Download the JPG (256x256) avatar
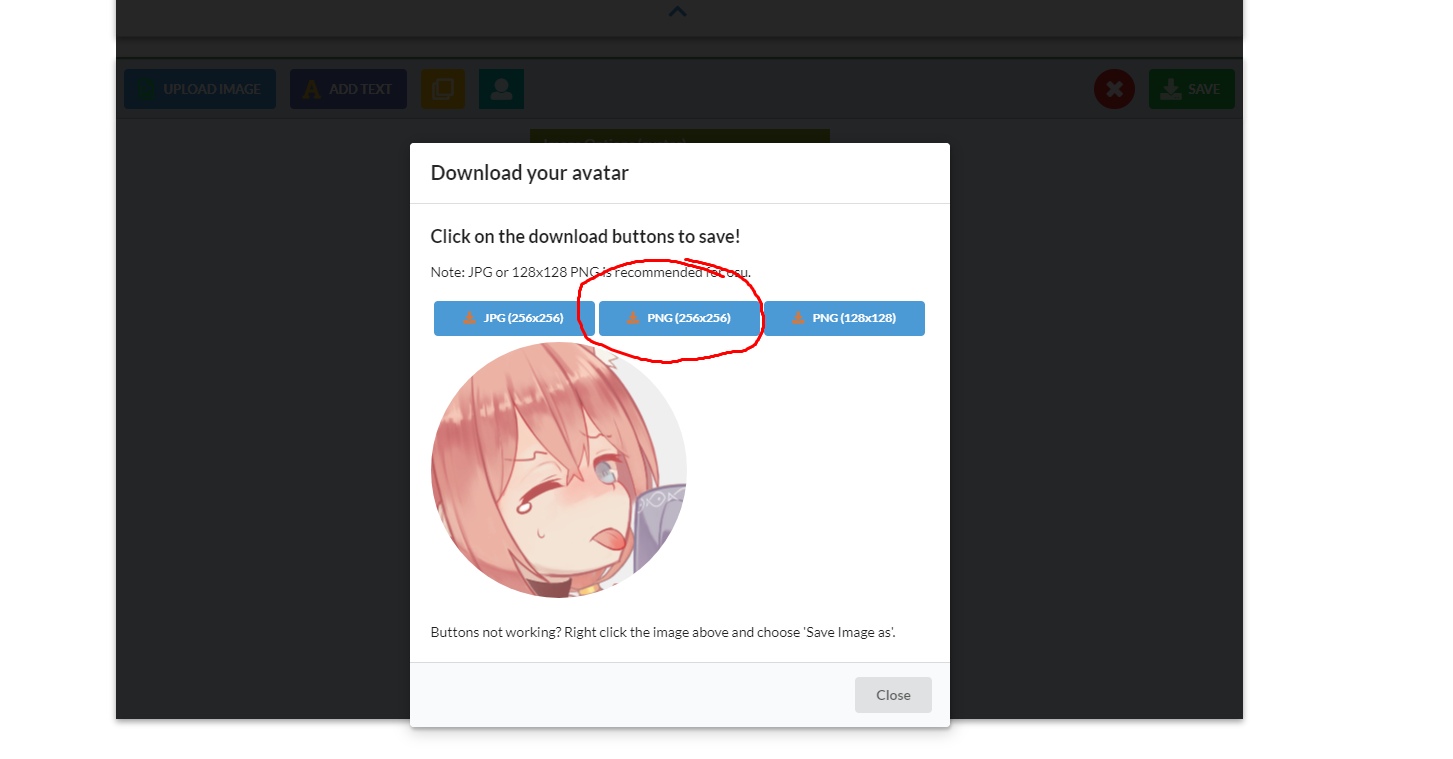The width and height of the screenshot is (1453, 759). (514, 318)
